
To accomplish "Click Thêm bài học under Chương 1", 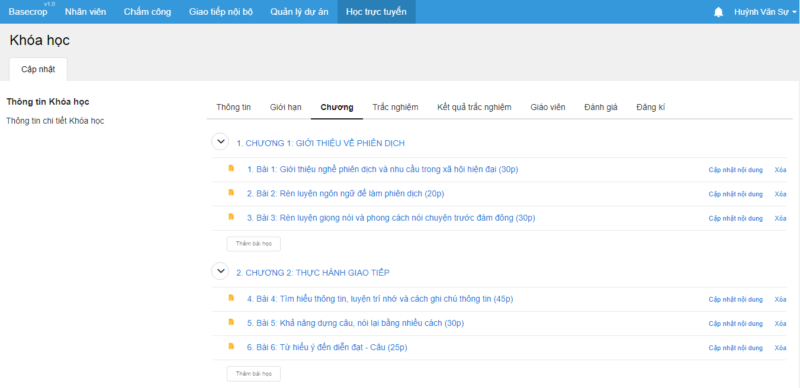I will [254, 244].
